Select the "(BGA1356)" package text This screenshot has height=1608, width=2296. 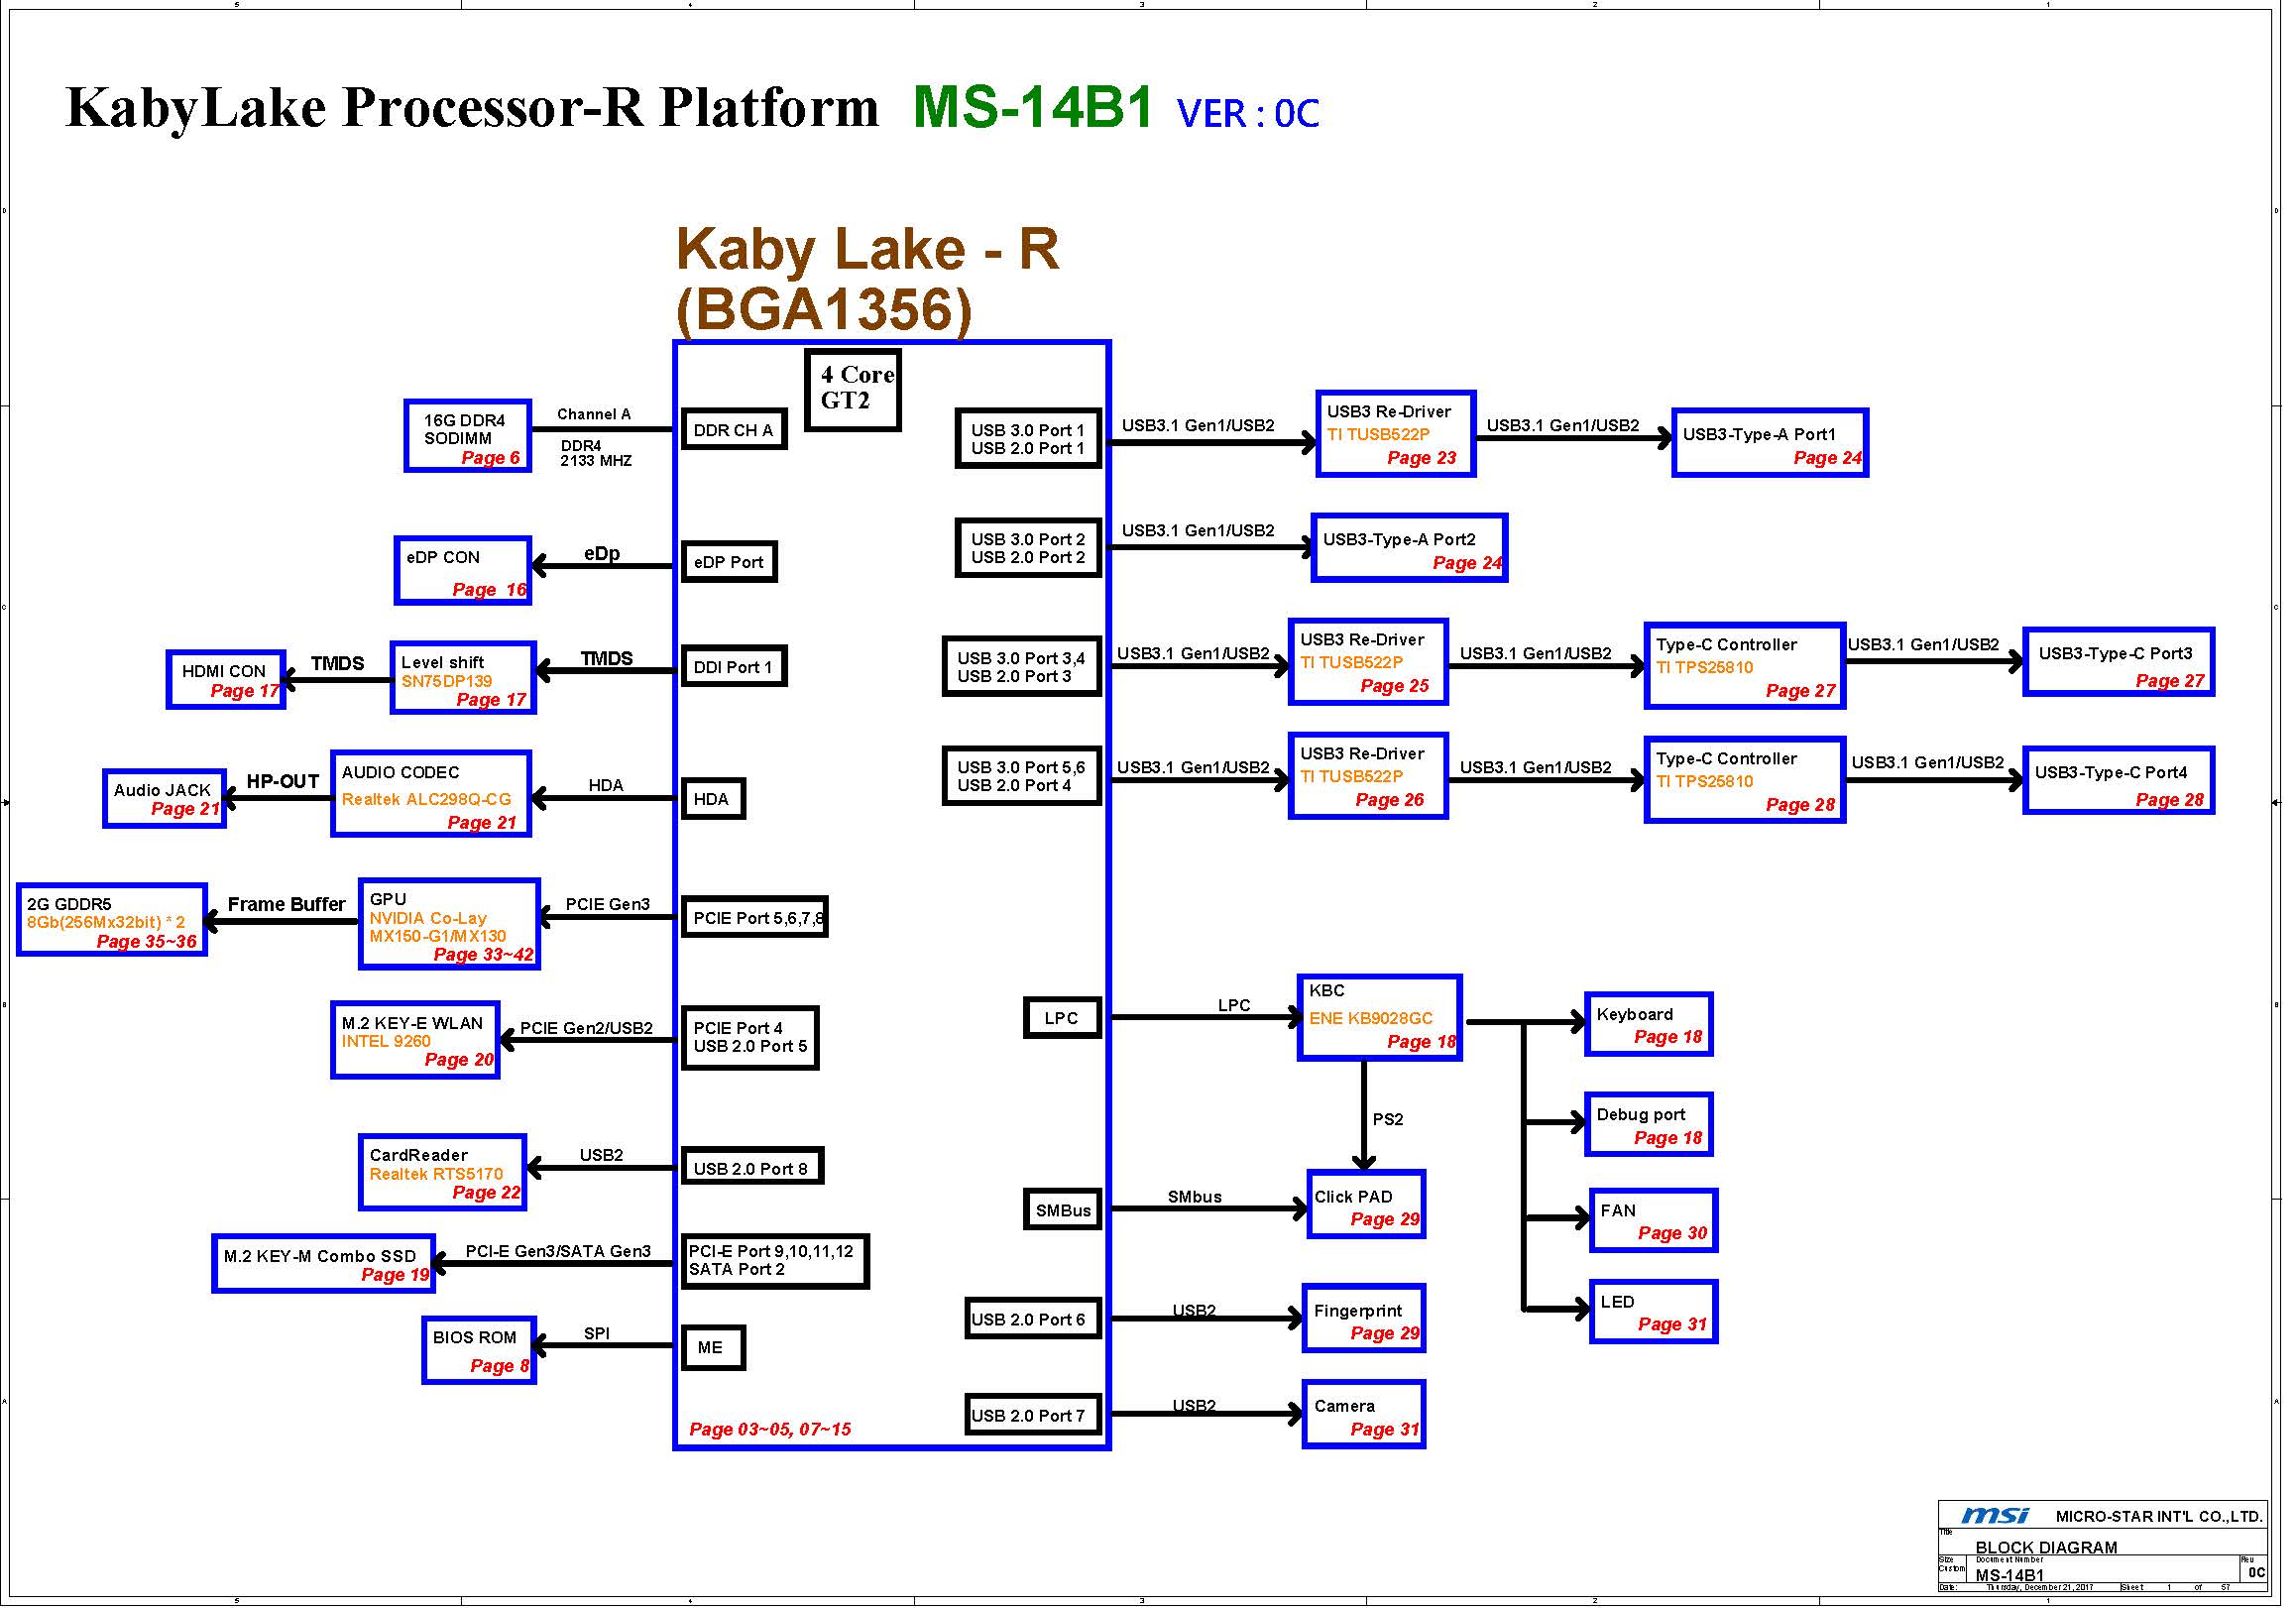824,310
